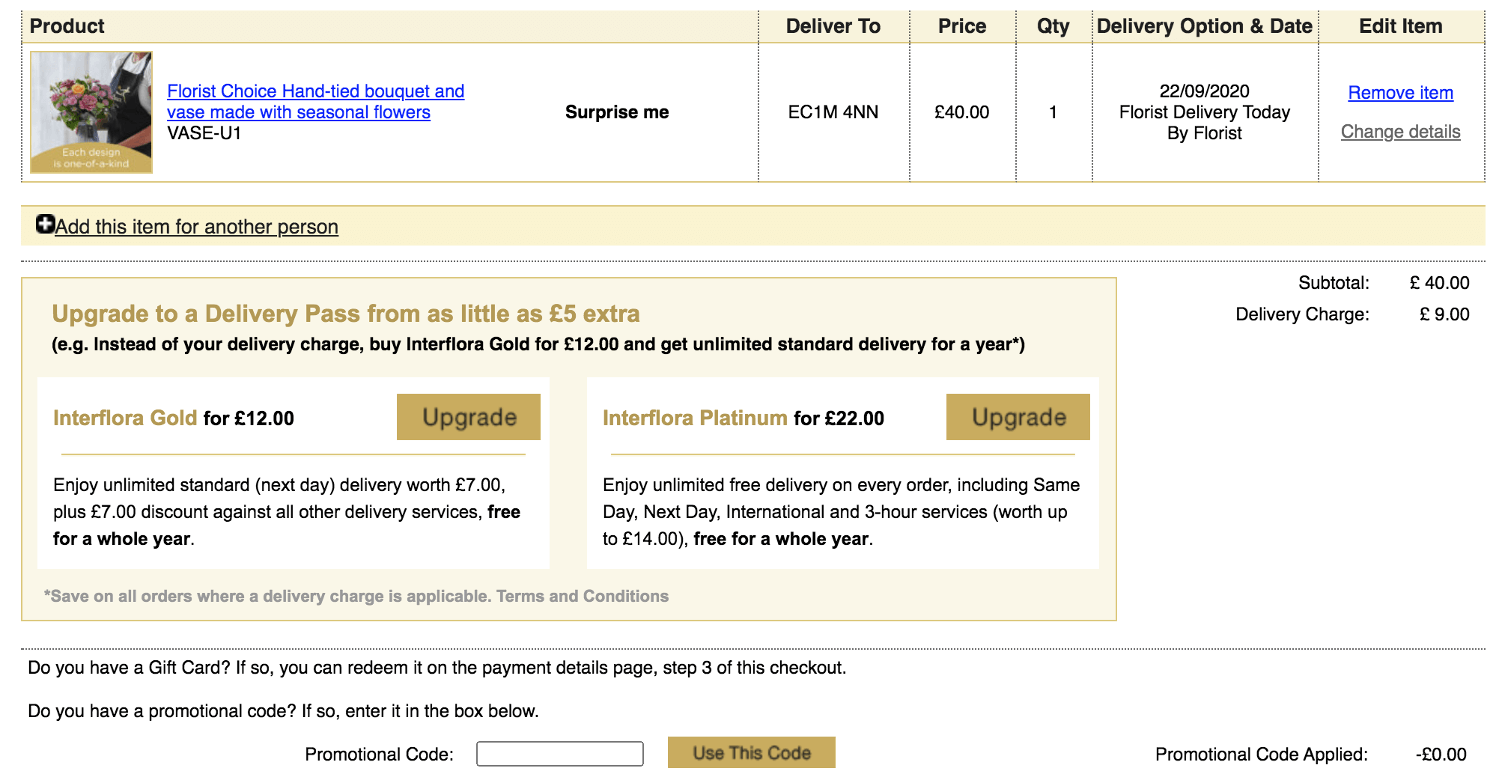Remove item from the basket

[1400, 93]
